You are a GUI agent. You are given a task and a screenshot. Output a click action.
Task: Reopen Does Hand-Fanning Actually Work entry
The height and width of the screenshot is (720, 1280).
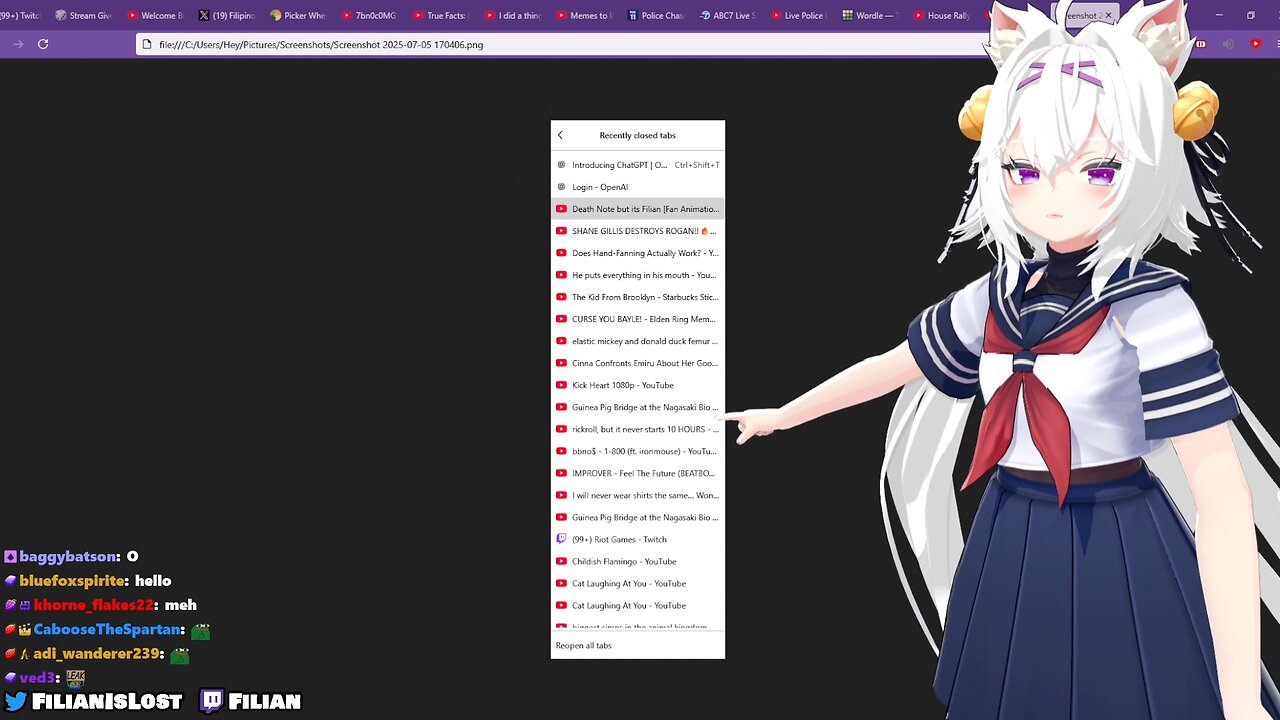(638, 253)
